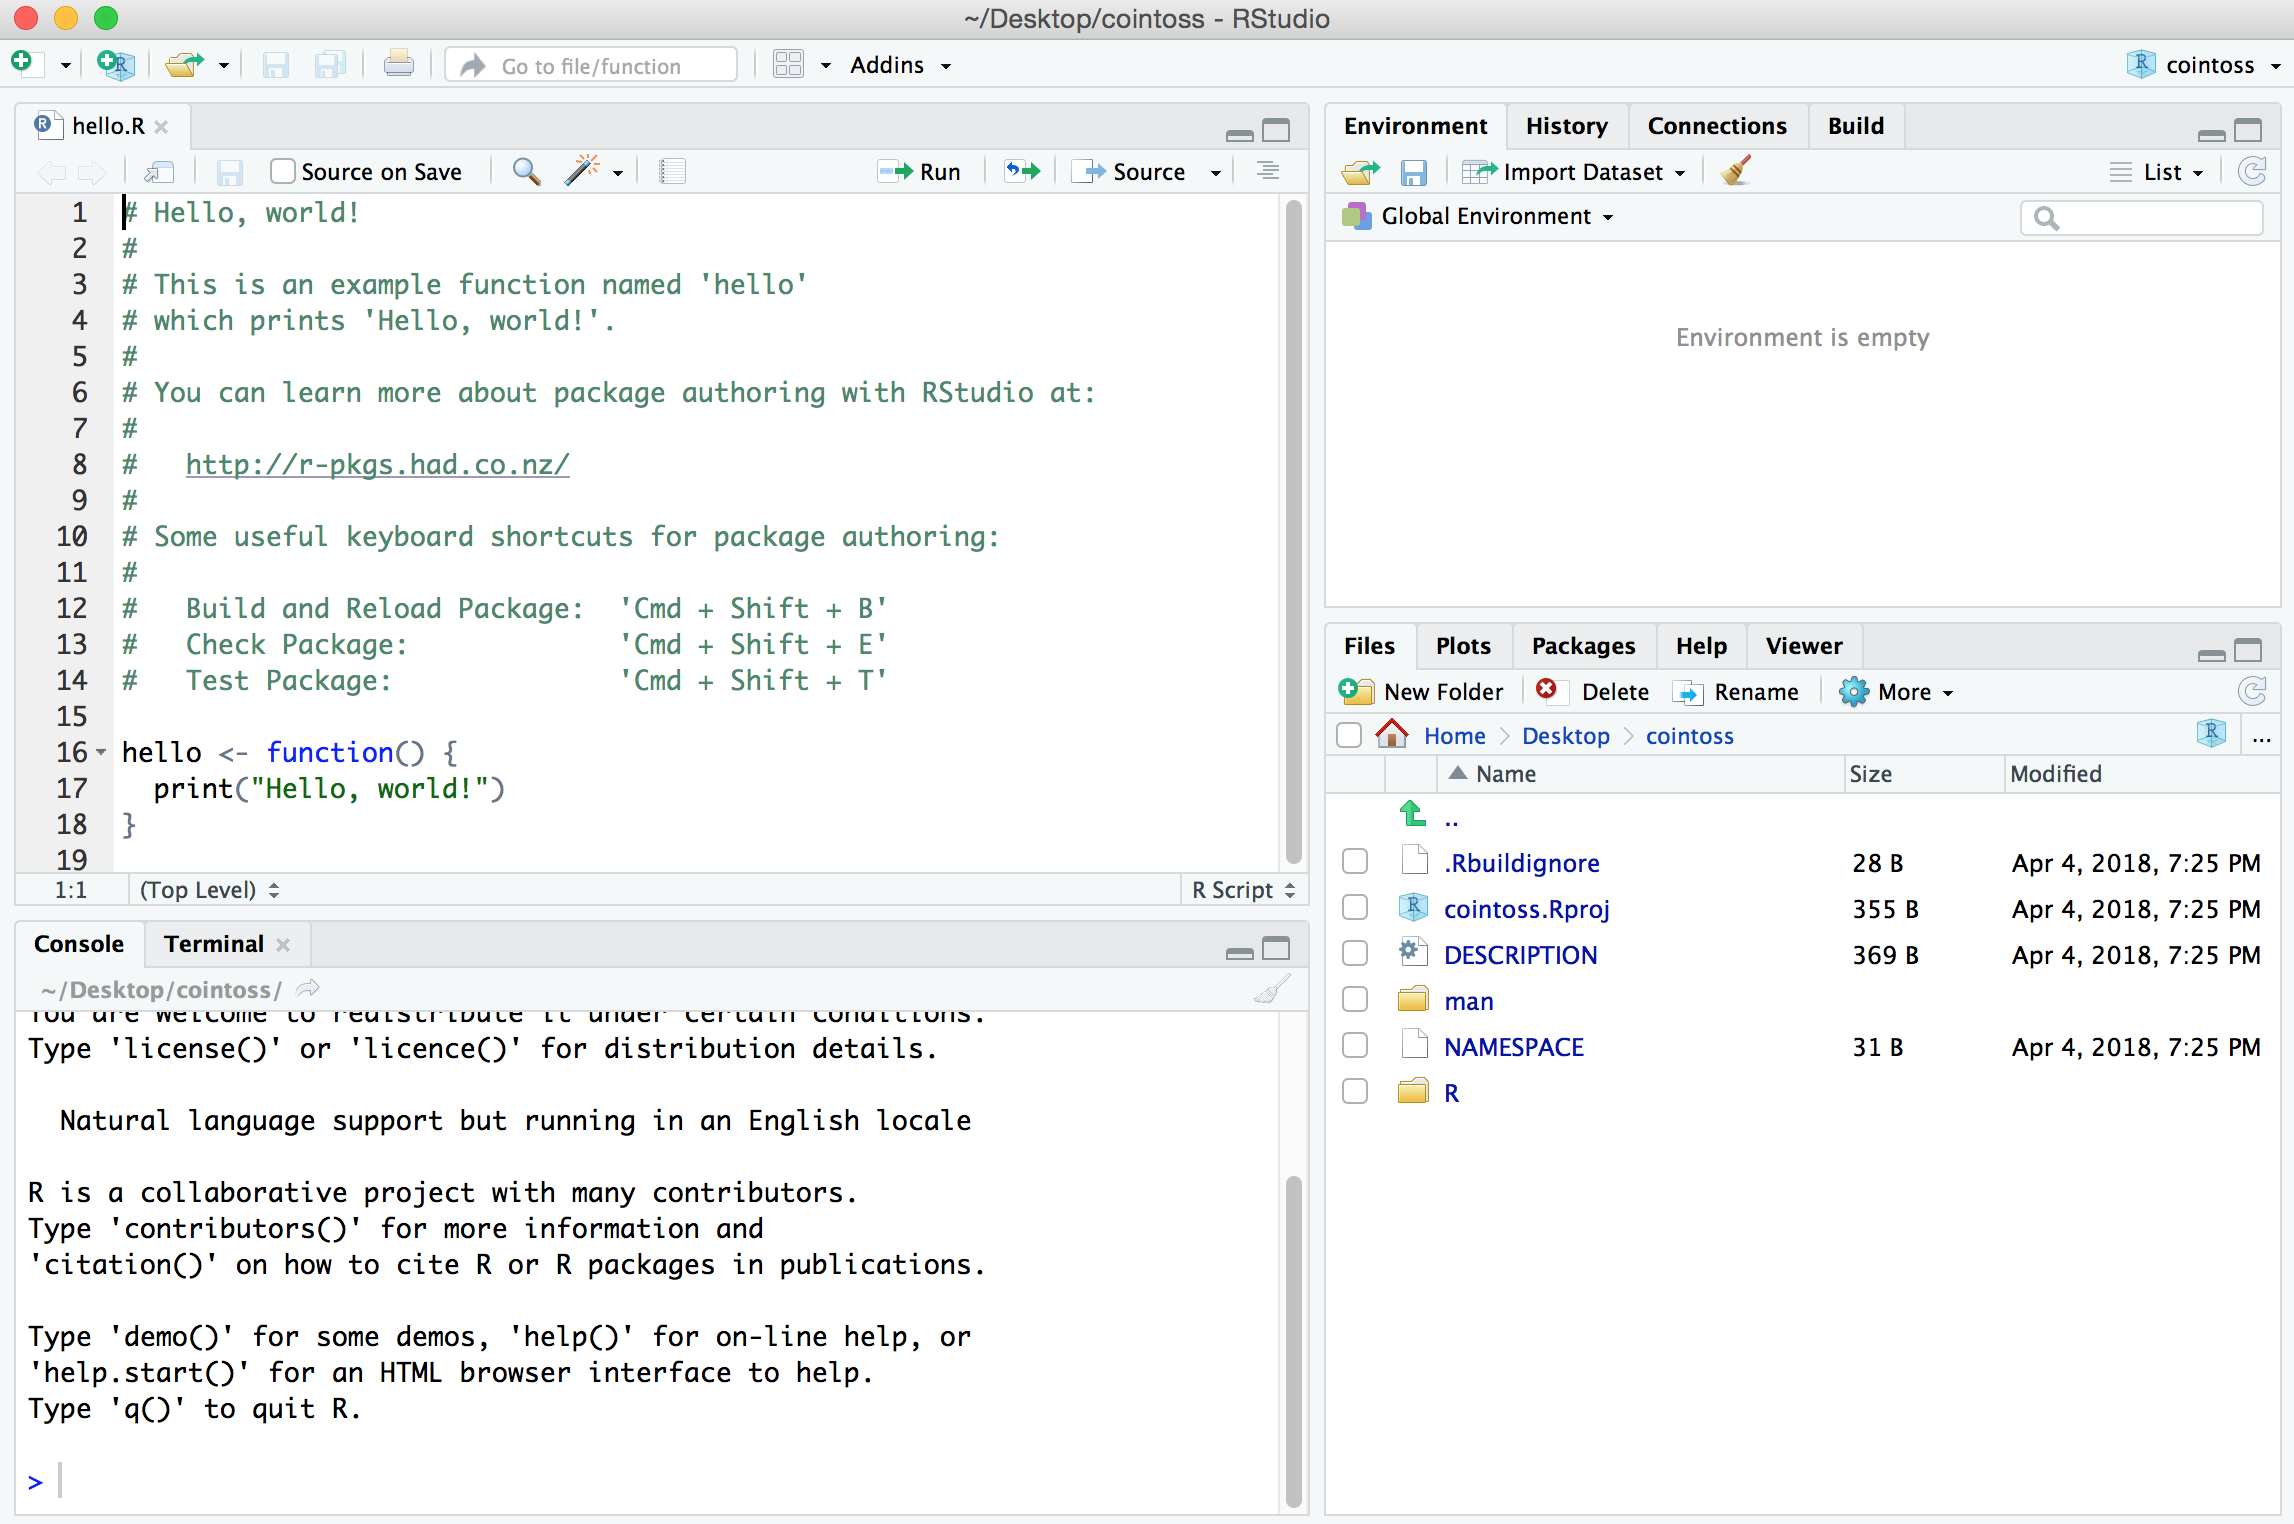Open the (Top Level) scope selector
The image size is (2294, 1524).
(x=209, y=889)
